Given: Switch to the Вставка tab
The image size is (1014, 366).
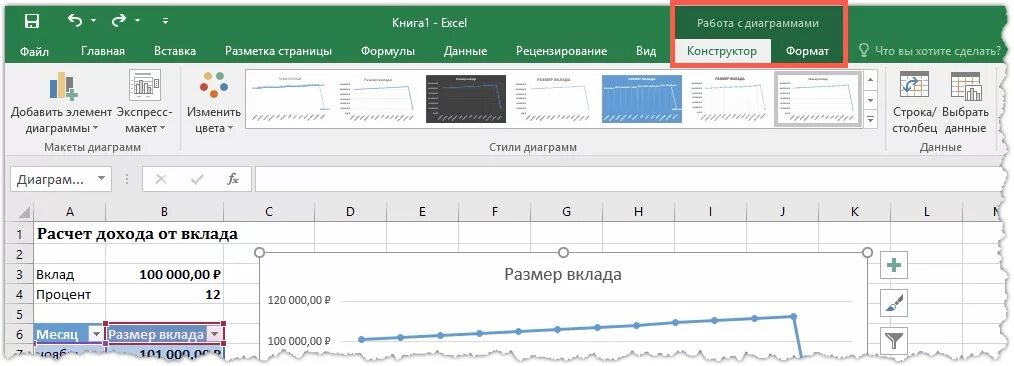Looking at the screenshot, I should (x=175, y=51).
